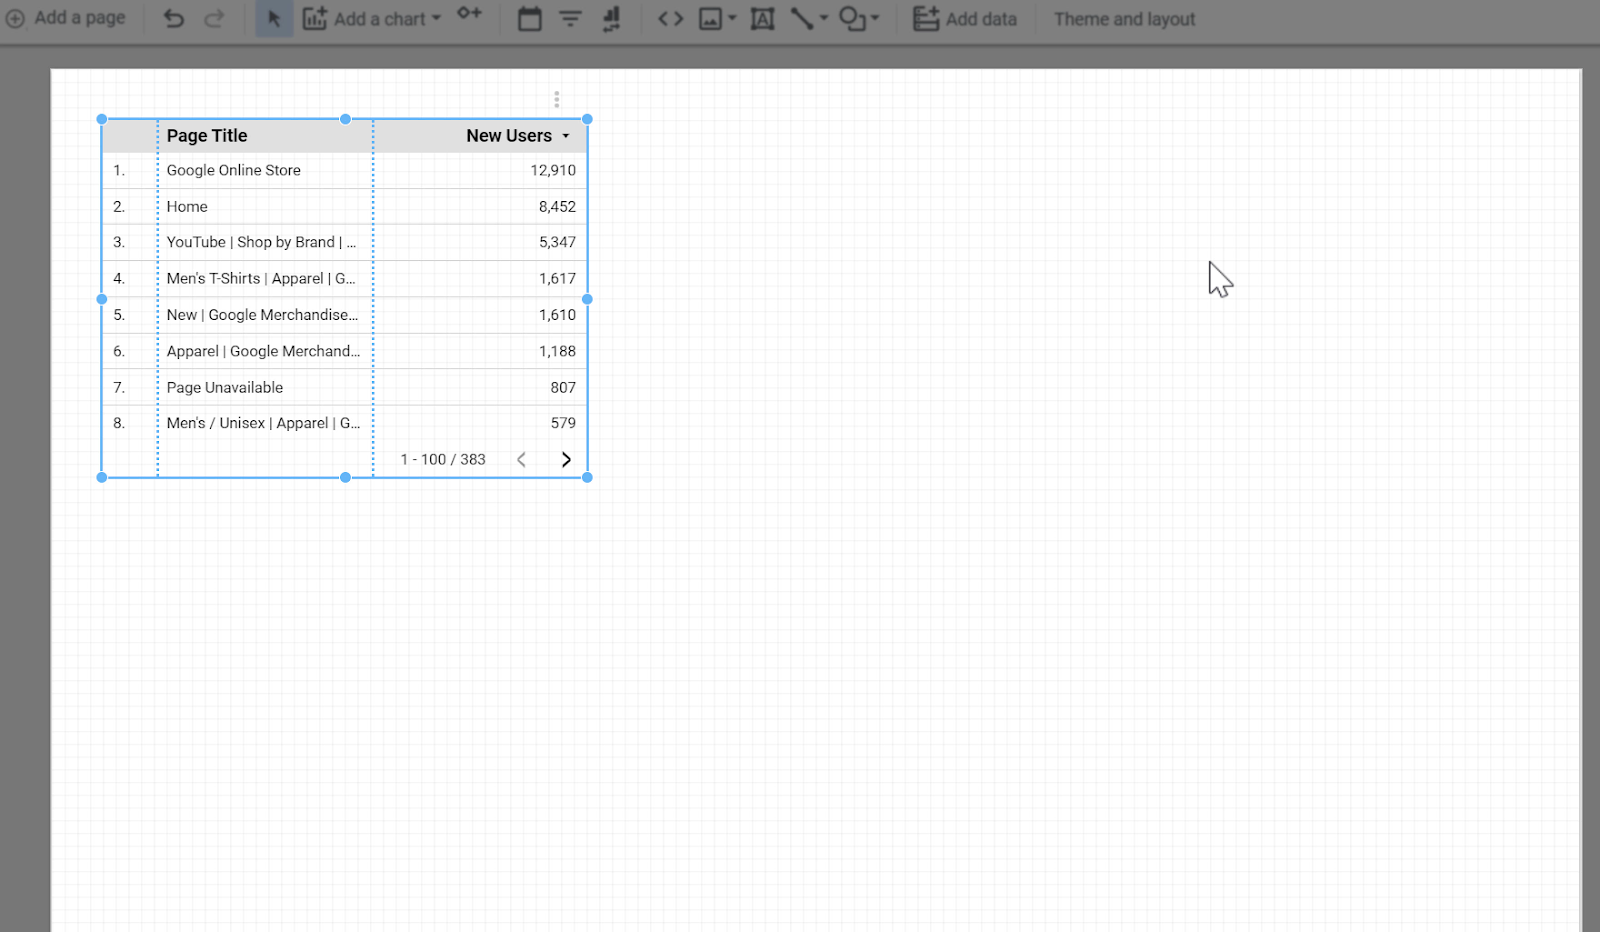Click the 1 - 100 / 383 pagination text
1600x932 pixels.
tap(443, 459)
